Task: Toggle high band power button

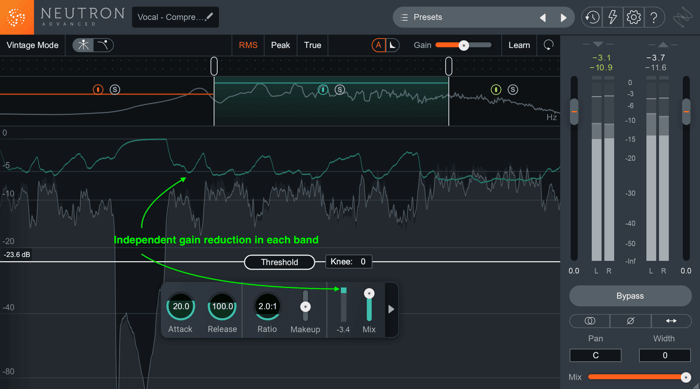Action: 496,90
